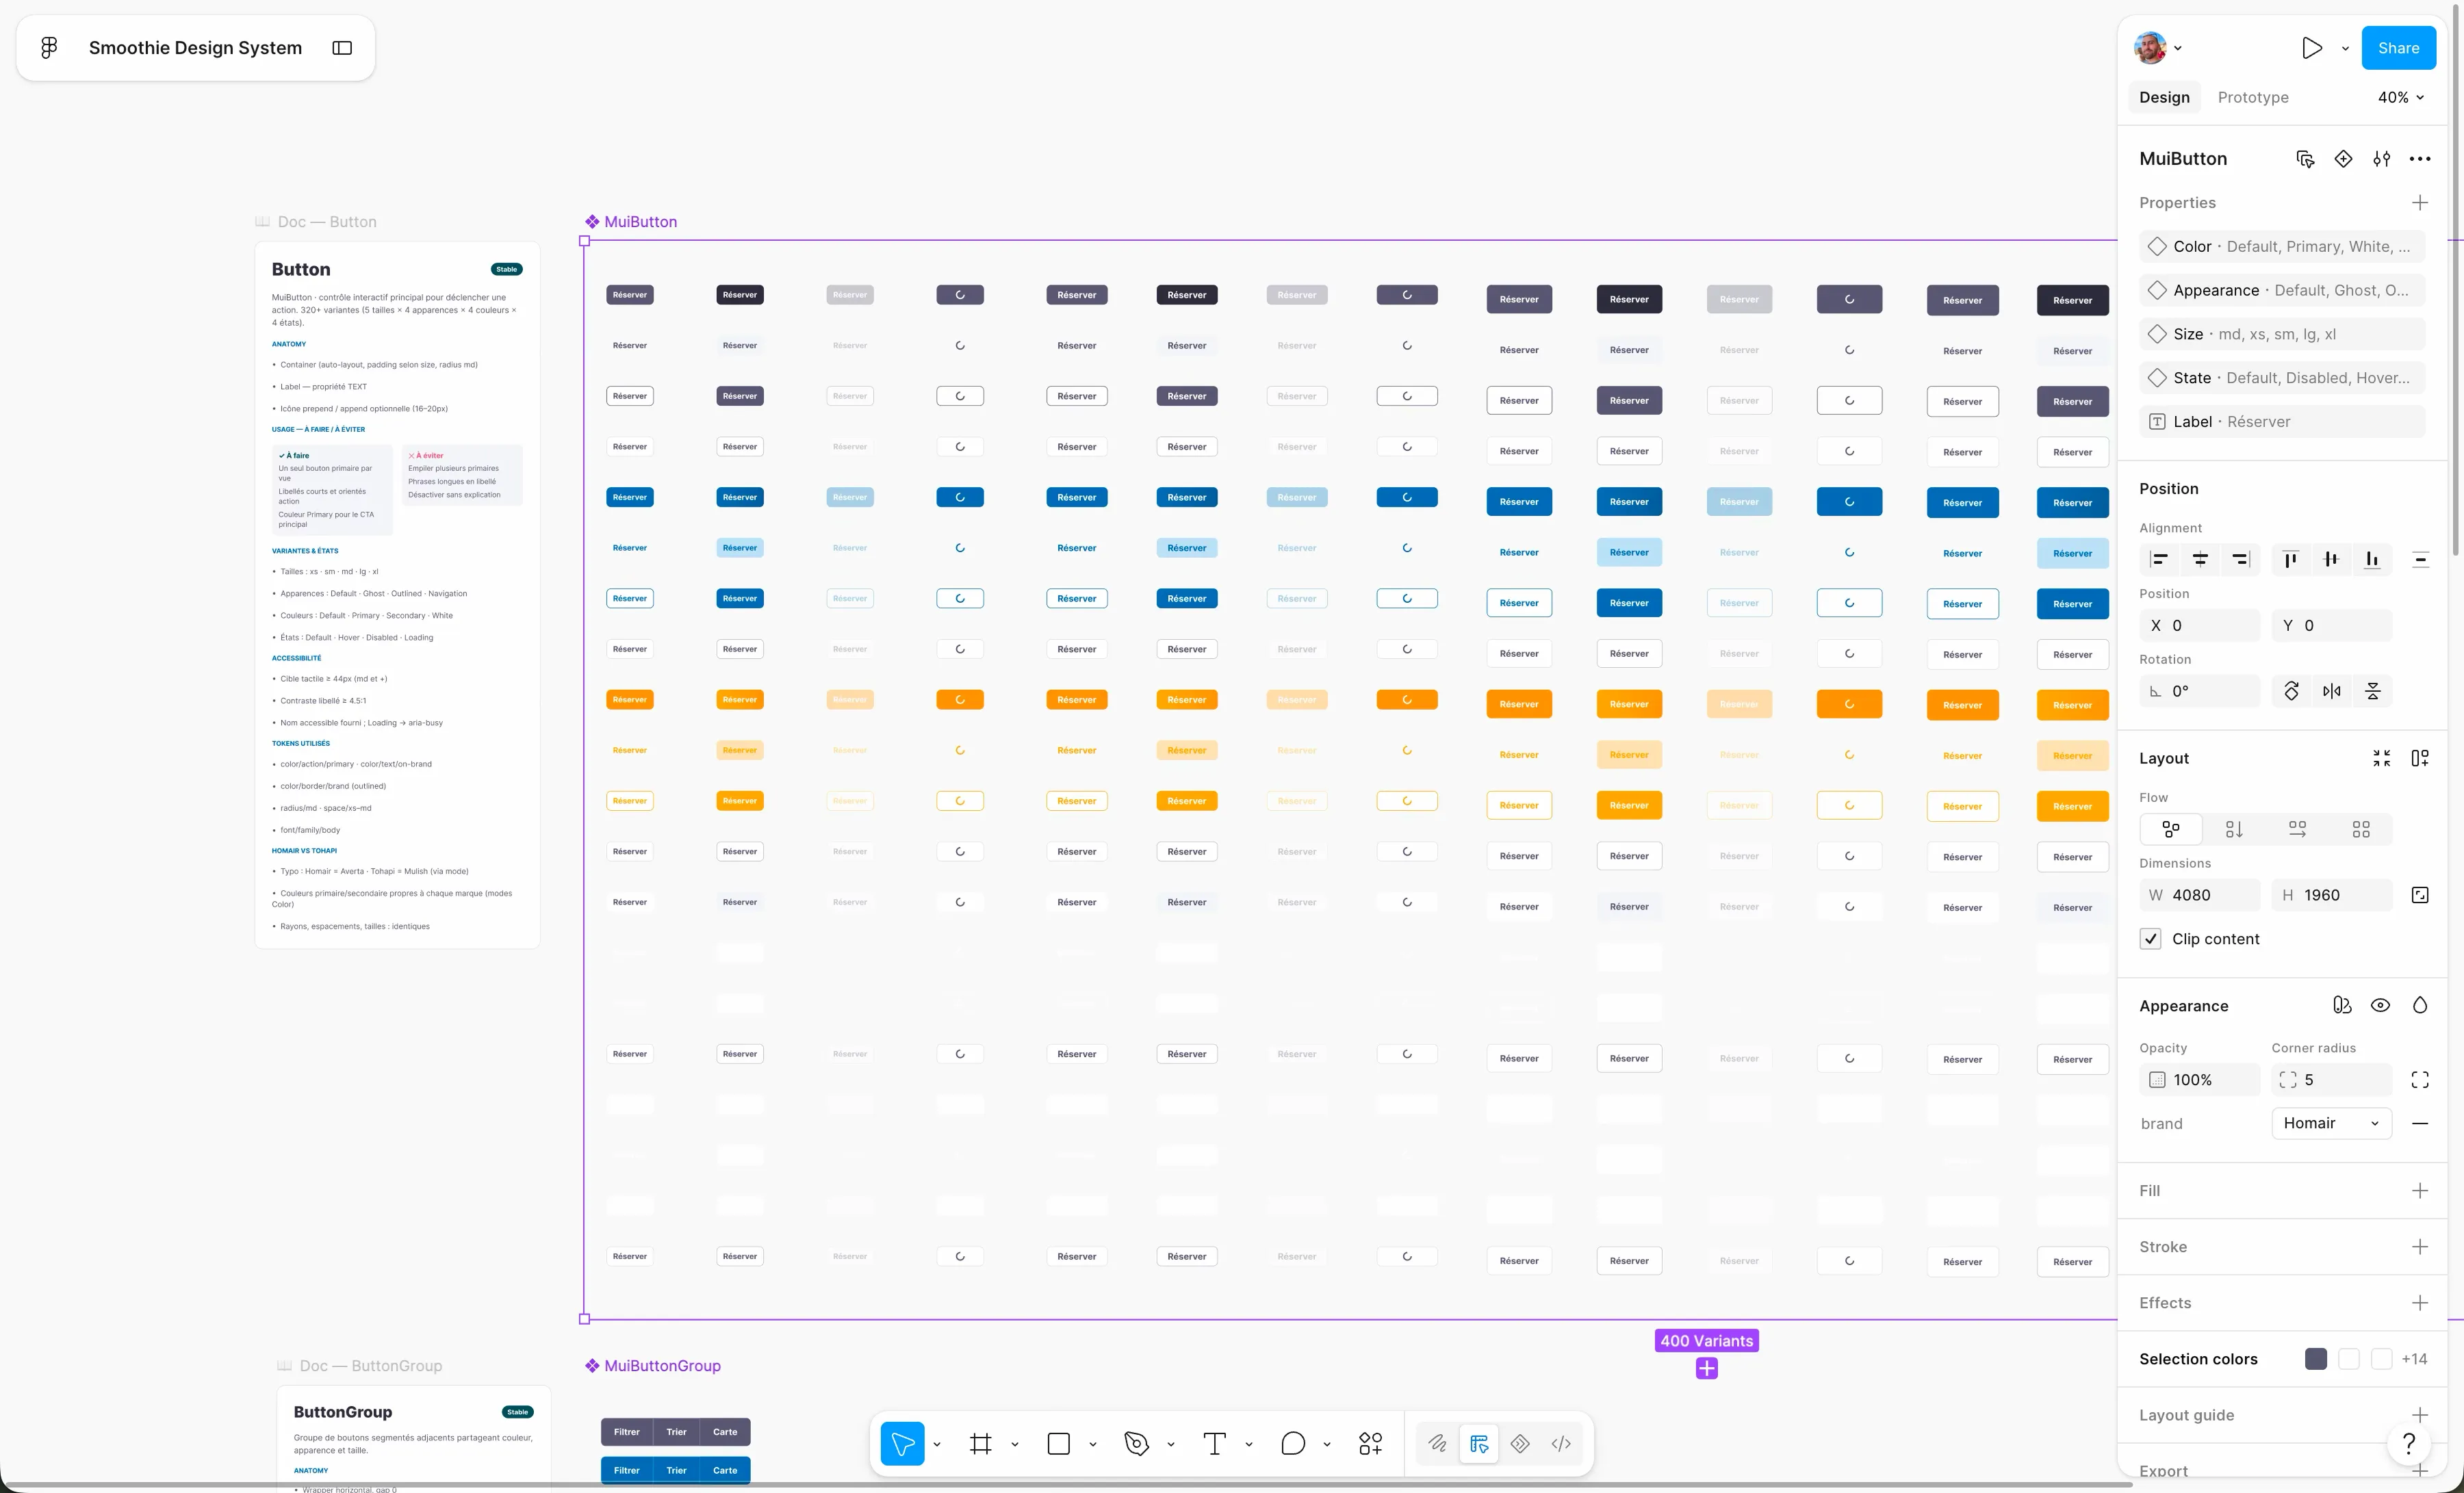This screenshot has width=2464, height=1493.
Task: Open Present options dropdown arrow
Action: pos(2344,48)
